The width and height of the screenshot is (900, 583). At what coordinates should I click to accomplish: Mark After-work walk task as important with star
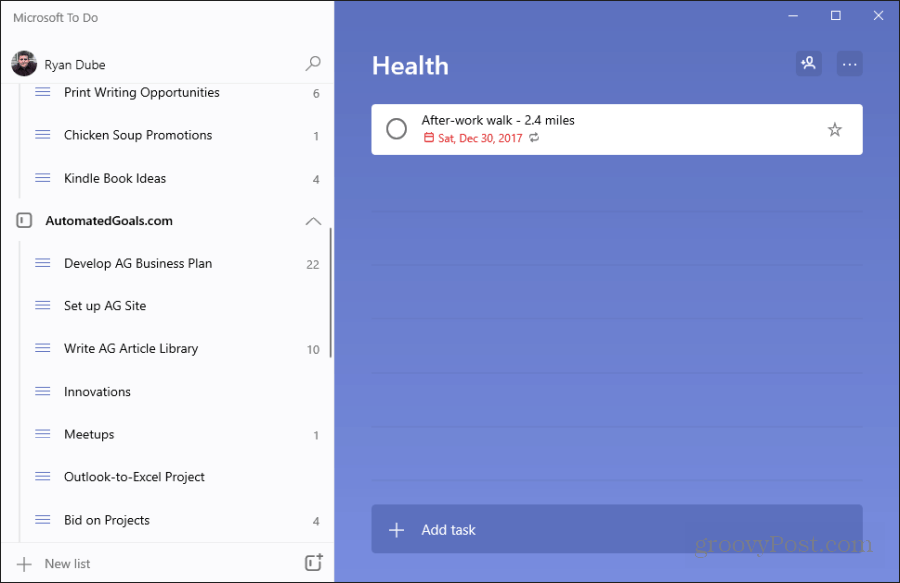coord(835,130)
